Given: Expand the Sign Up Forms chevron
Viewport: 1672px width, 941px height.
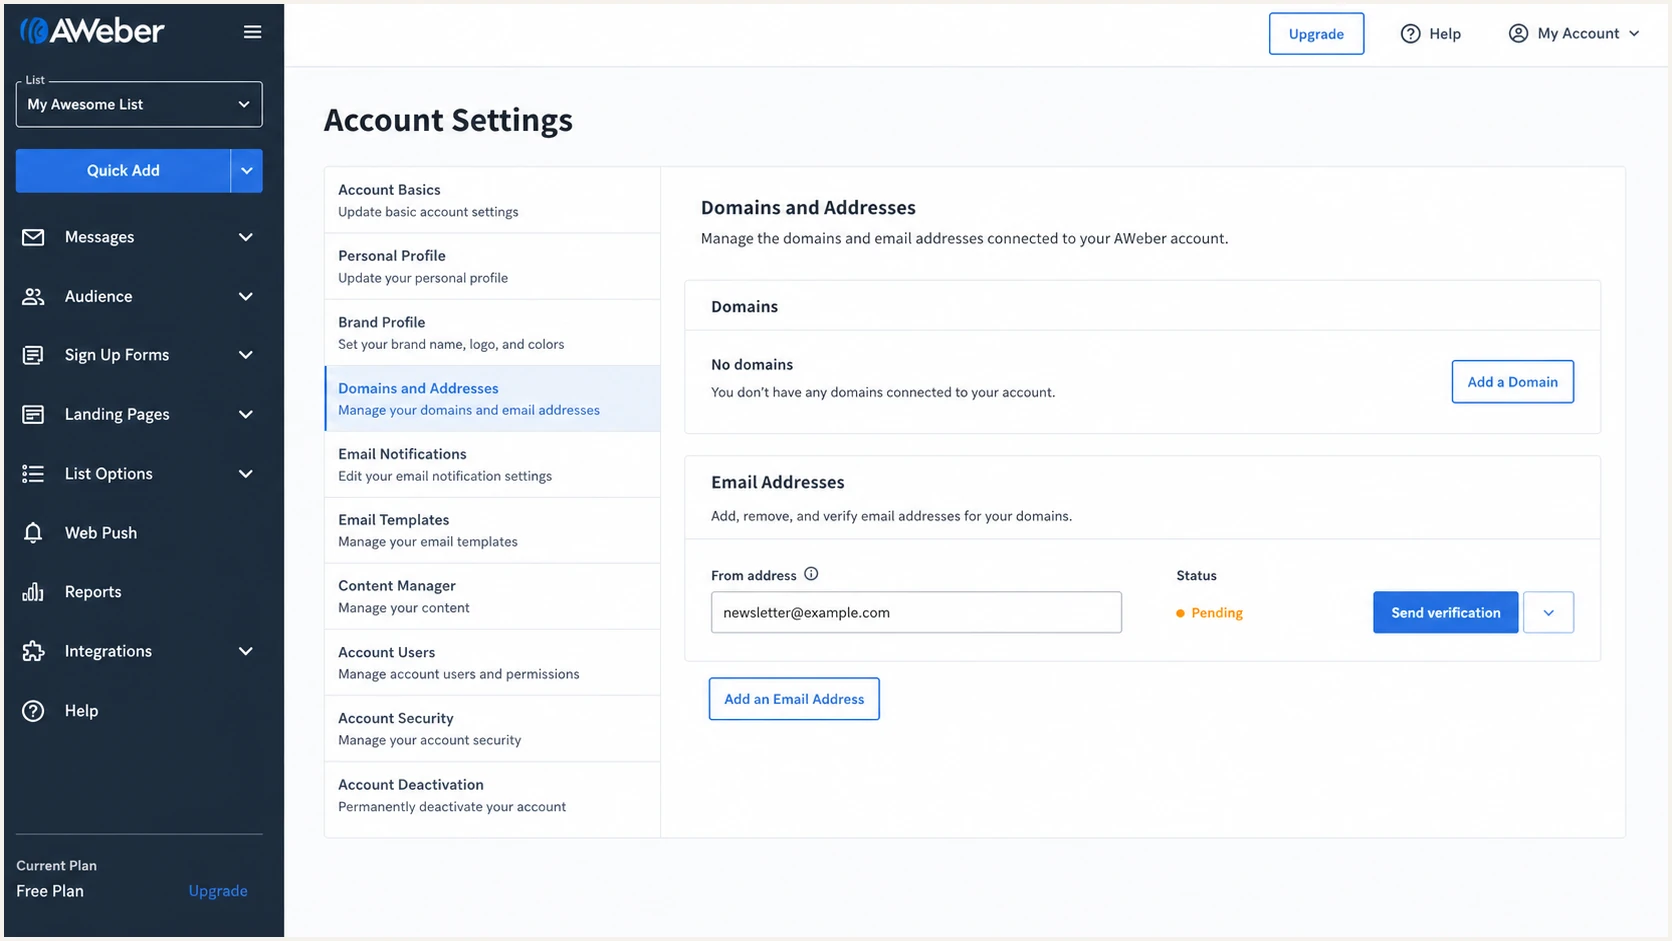Looking at the screenshot, I should [245, 355].
